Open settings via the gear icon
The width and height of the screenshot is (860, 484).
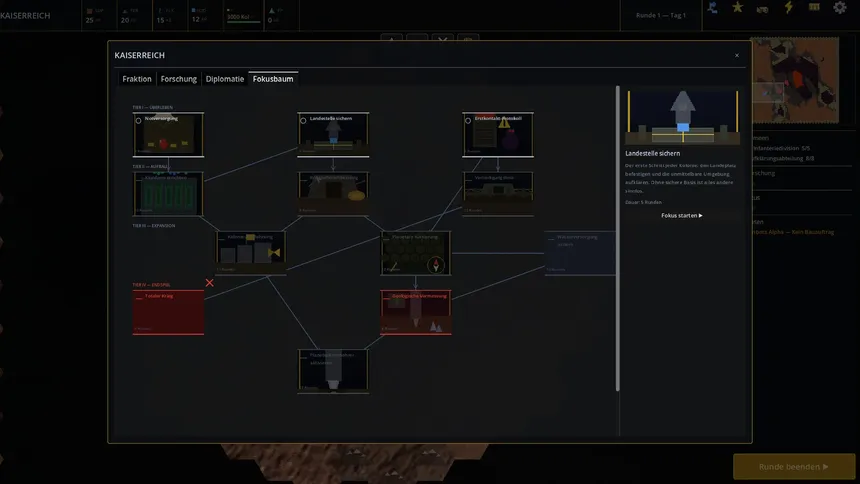pyautogui.click(x=839, y=8)
